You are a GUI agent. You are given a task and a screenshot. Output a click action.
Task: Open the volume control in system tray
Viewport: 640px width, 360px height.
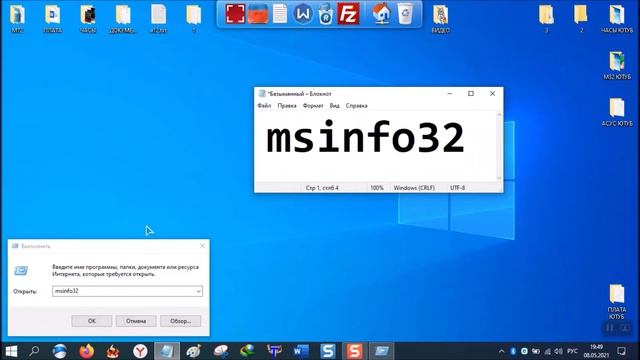pos(558,351)
